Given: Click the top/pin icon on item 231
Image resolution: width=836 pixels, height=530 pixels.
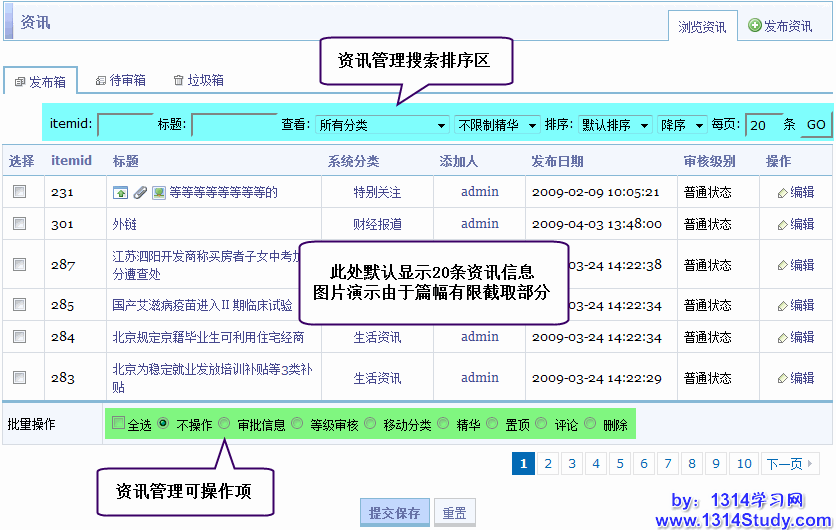Looking at the screenshot, I should 121,192.
